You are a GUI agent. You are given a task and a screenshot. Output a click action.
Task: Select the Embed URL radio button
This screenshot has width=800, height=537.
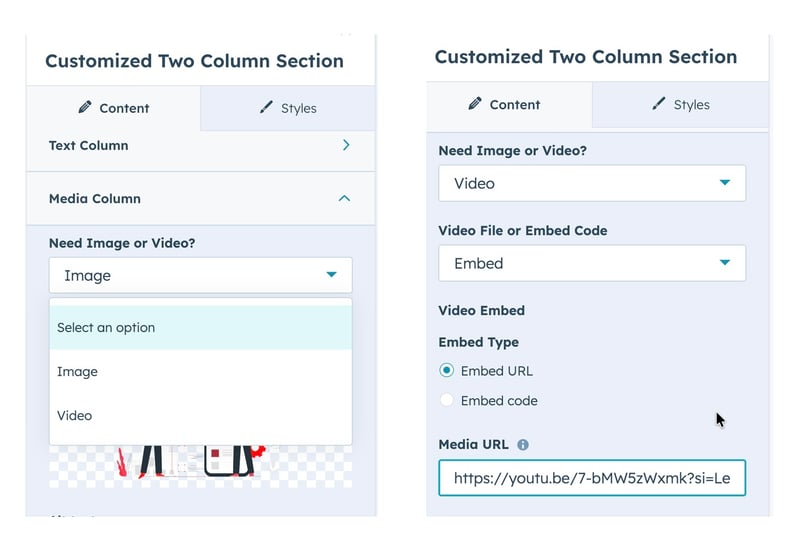446,370
